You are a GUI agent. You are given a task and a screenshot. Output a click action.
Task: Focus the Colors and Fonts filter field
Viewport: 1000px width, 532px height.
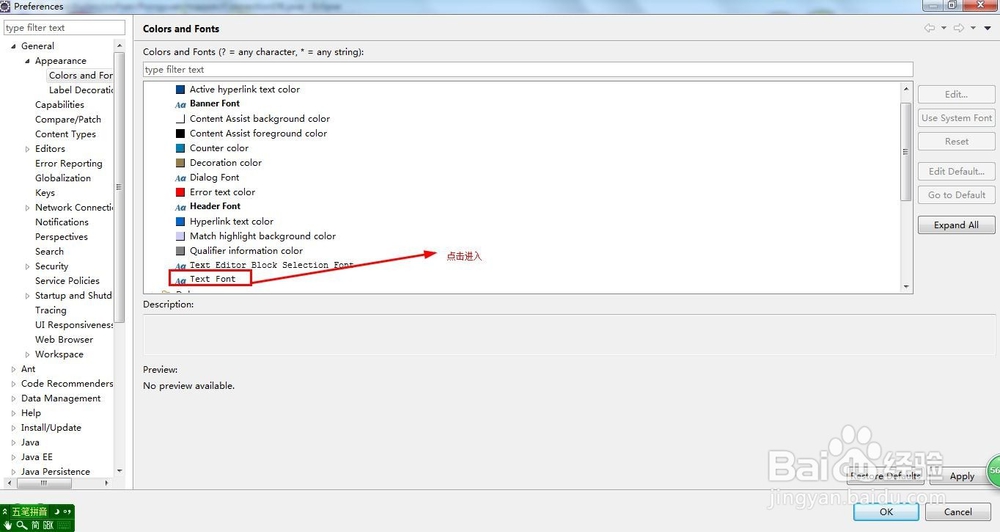click(528, 70)
